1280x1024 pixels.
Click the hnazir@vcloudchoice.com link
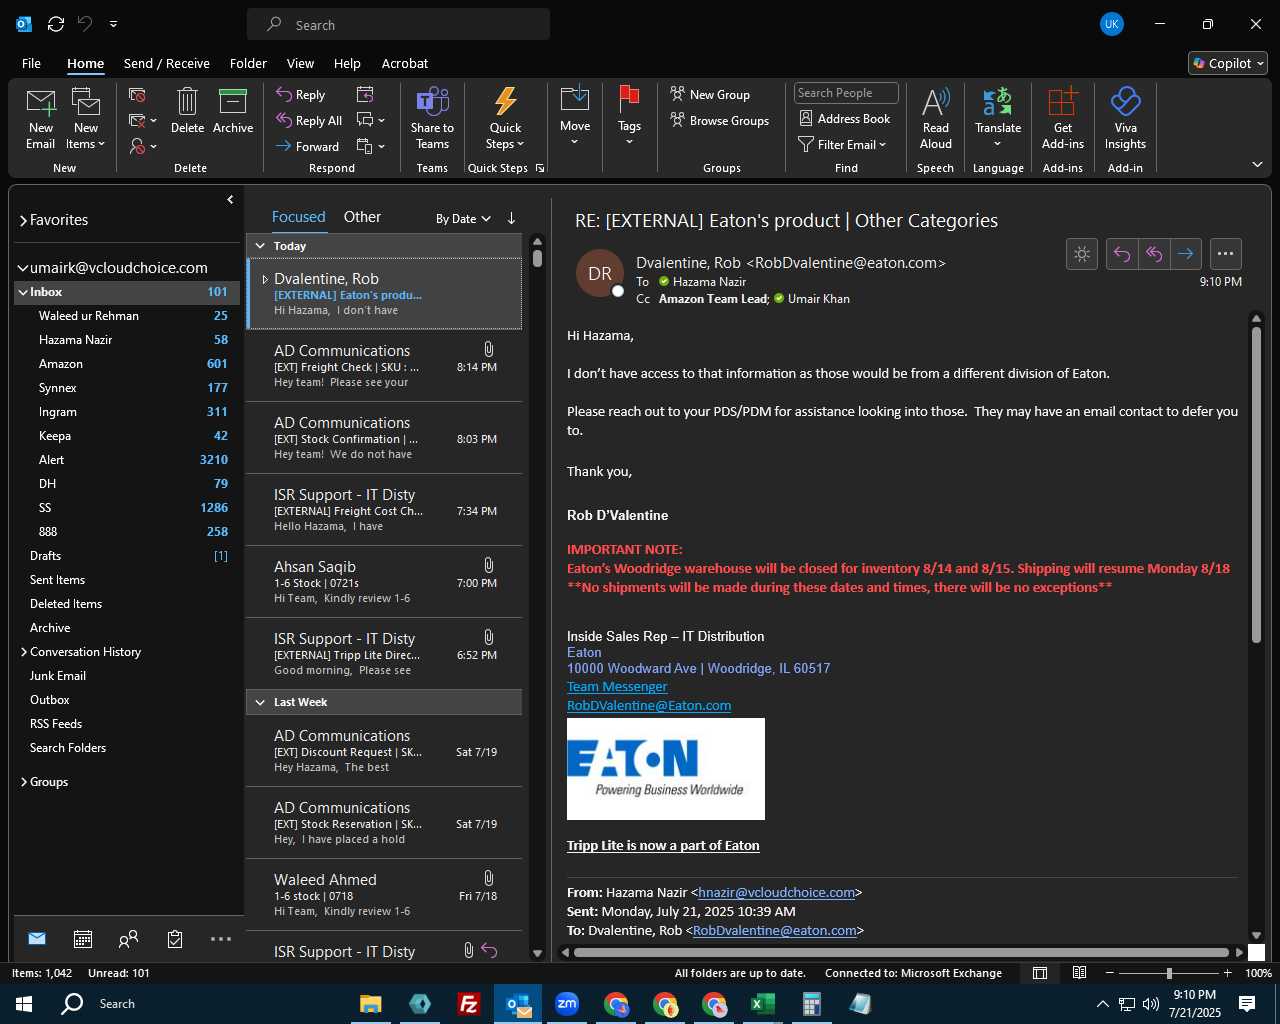pyautogui.click(x=777, y=893)
